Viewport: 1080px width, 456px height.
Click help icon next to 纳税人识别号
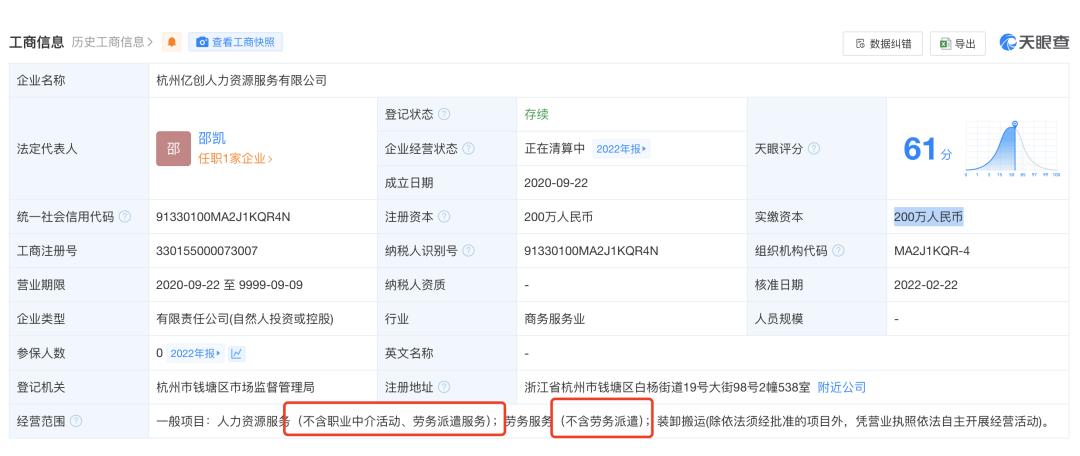pos(468,251)
